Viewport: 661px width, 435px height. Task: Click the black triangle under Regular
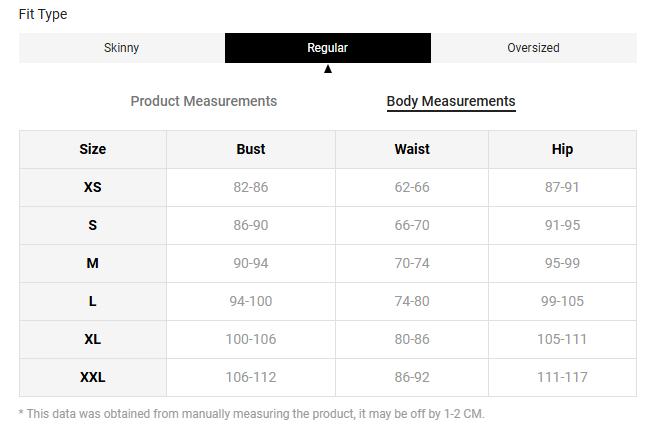(327, 69)
